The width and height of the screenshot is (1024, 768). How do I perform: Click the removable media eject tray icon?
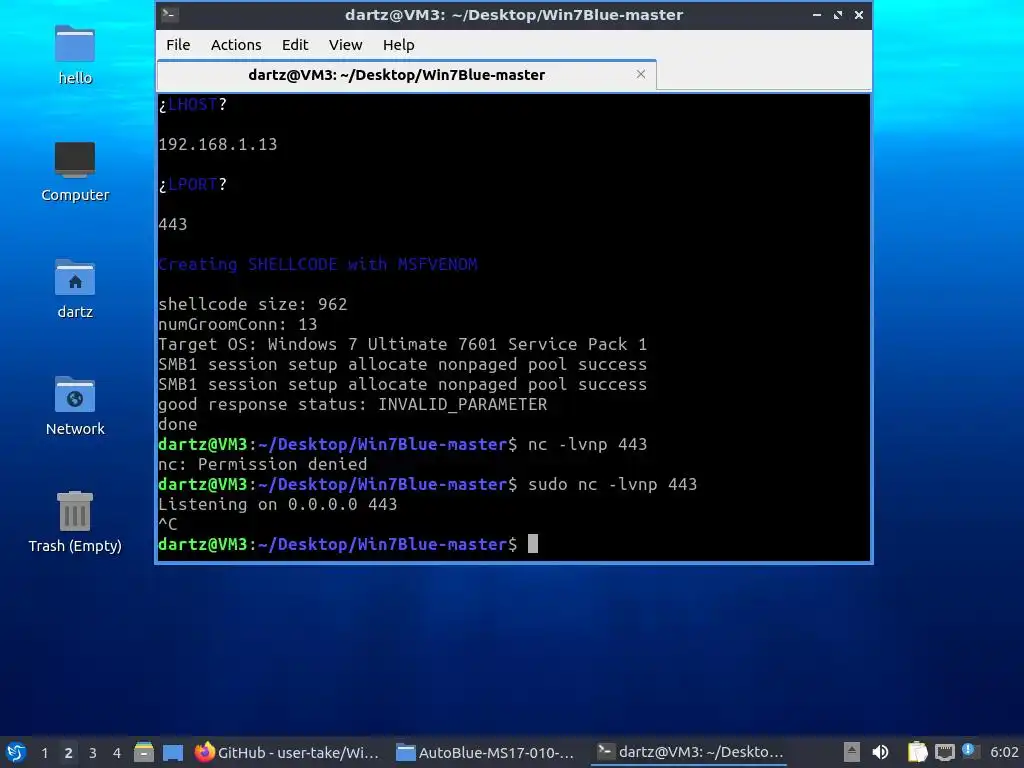point(852,752)
